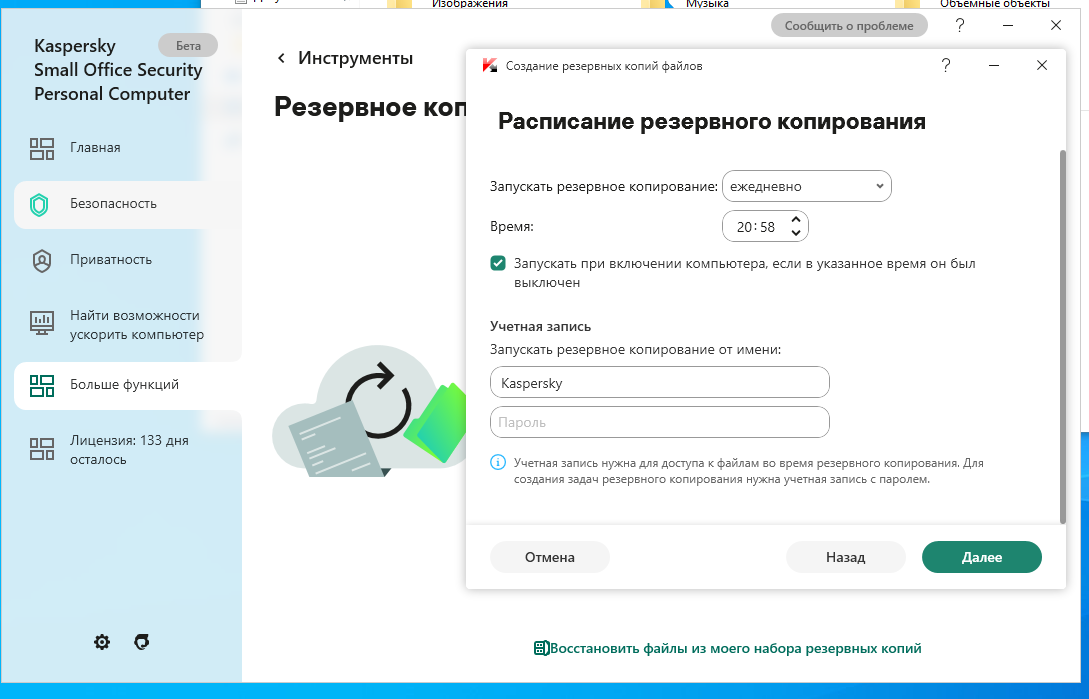Open the ежедневно frequency dropdown
This screenshot has height=699, width=1089.
pos(807,186)
